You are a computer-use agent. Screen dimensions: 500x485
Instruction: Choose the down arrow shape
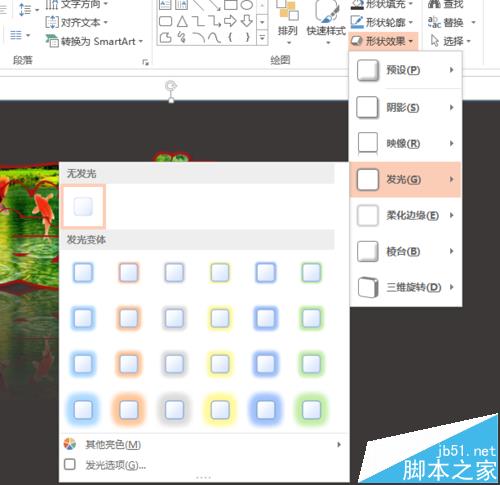click(247, 21)
